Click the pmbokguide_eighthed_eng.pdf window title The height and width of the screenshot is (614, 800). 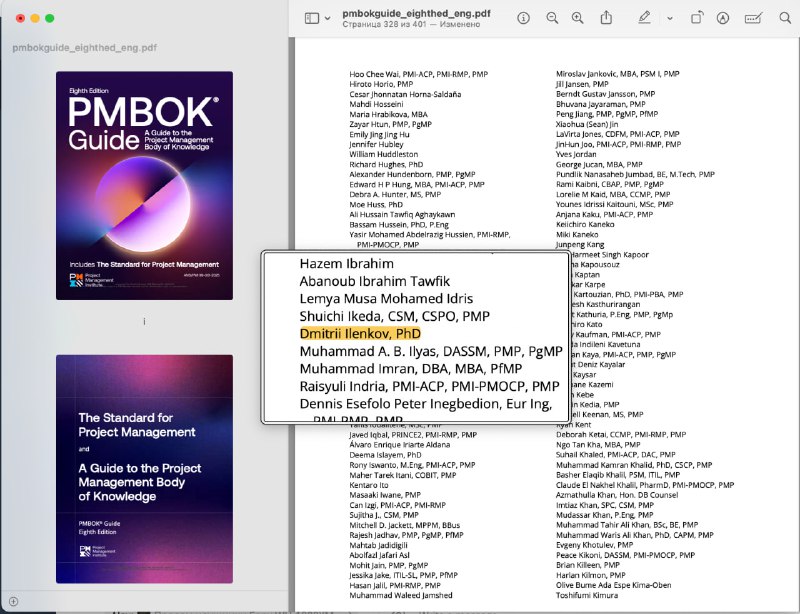[416, 12]
